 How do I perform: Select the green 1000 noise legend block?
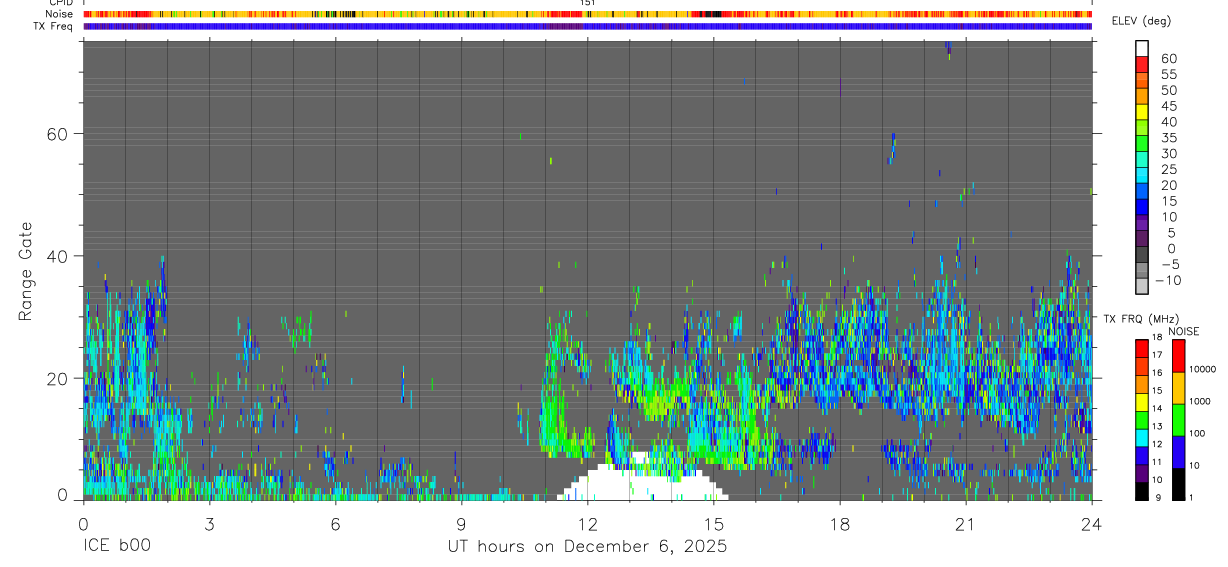coord(1177,420)
